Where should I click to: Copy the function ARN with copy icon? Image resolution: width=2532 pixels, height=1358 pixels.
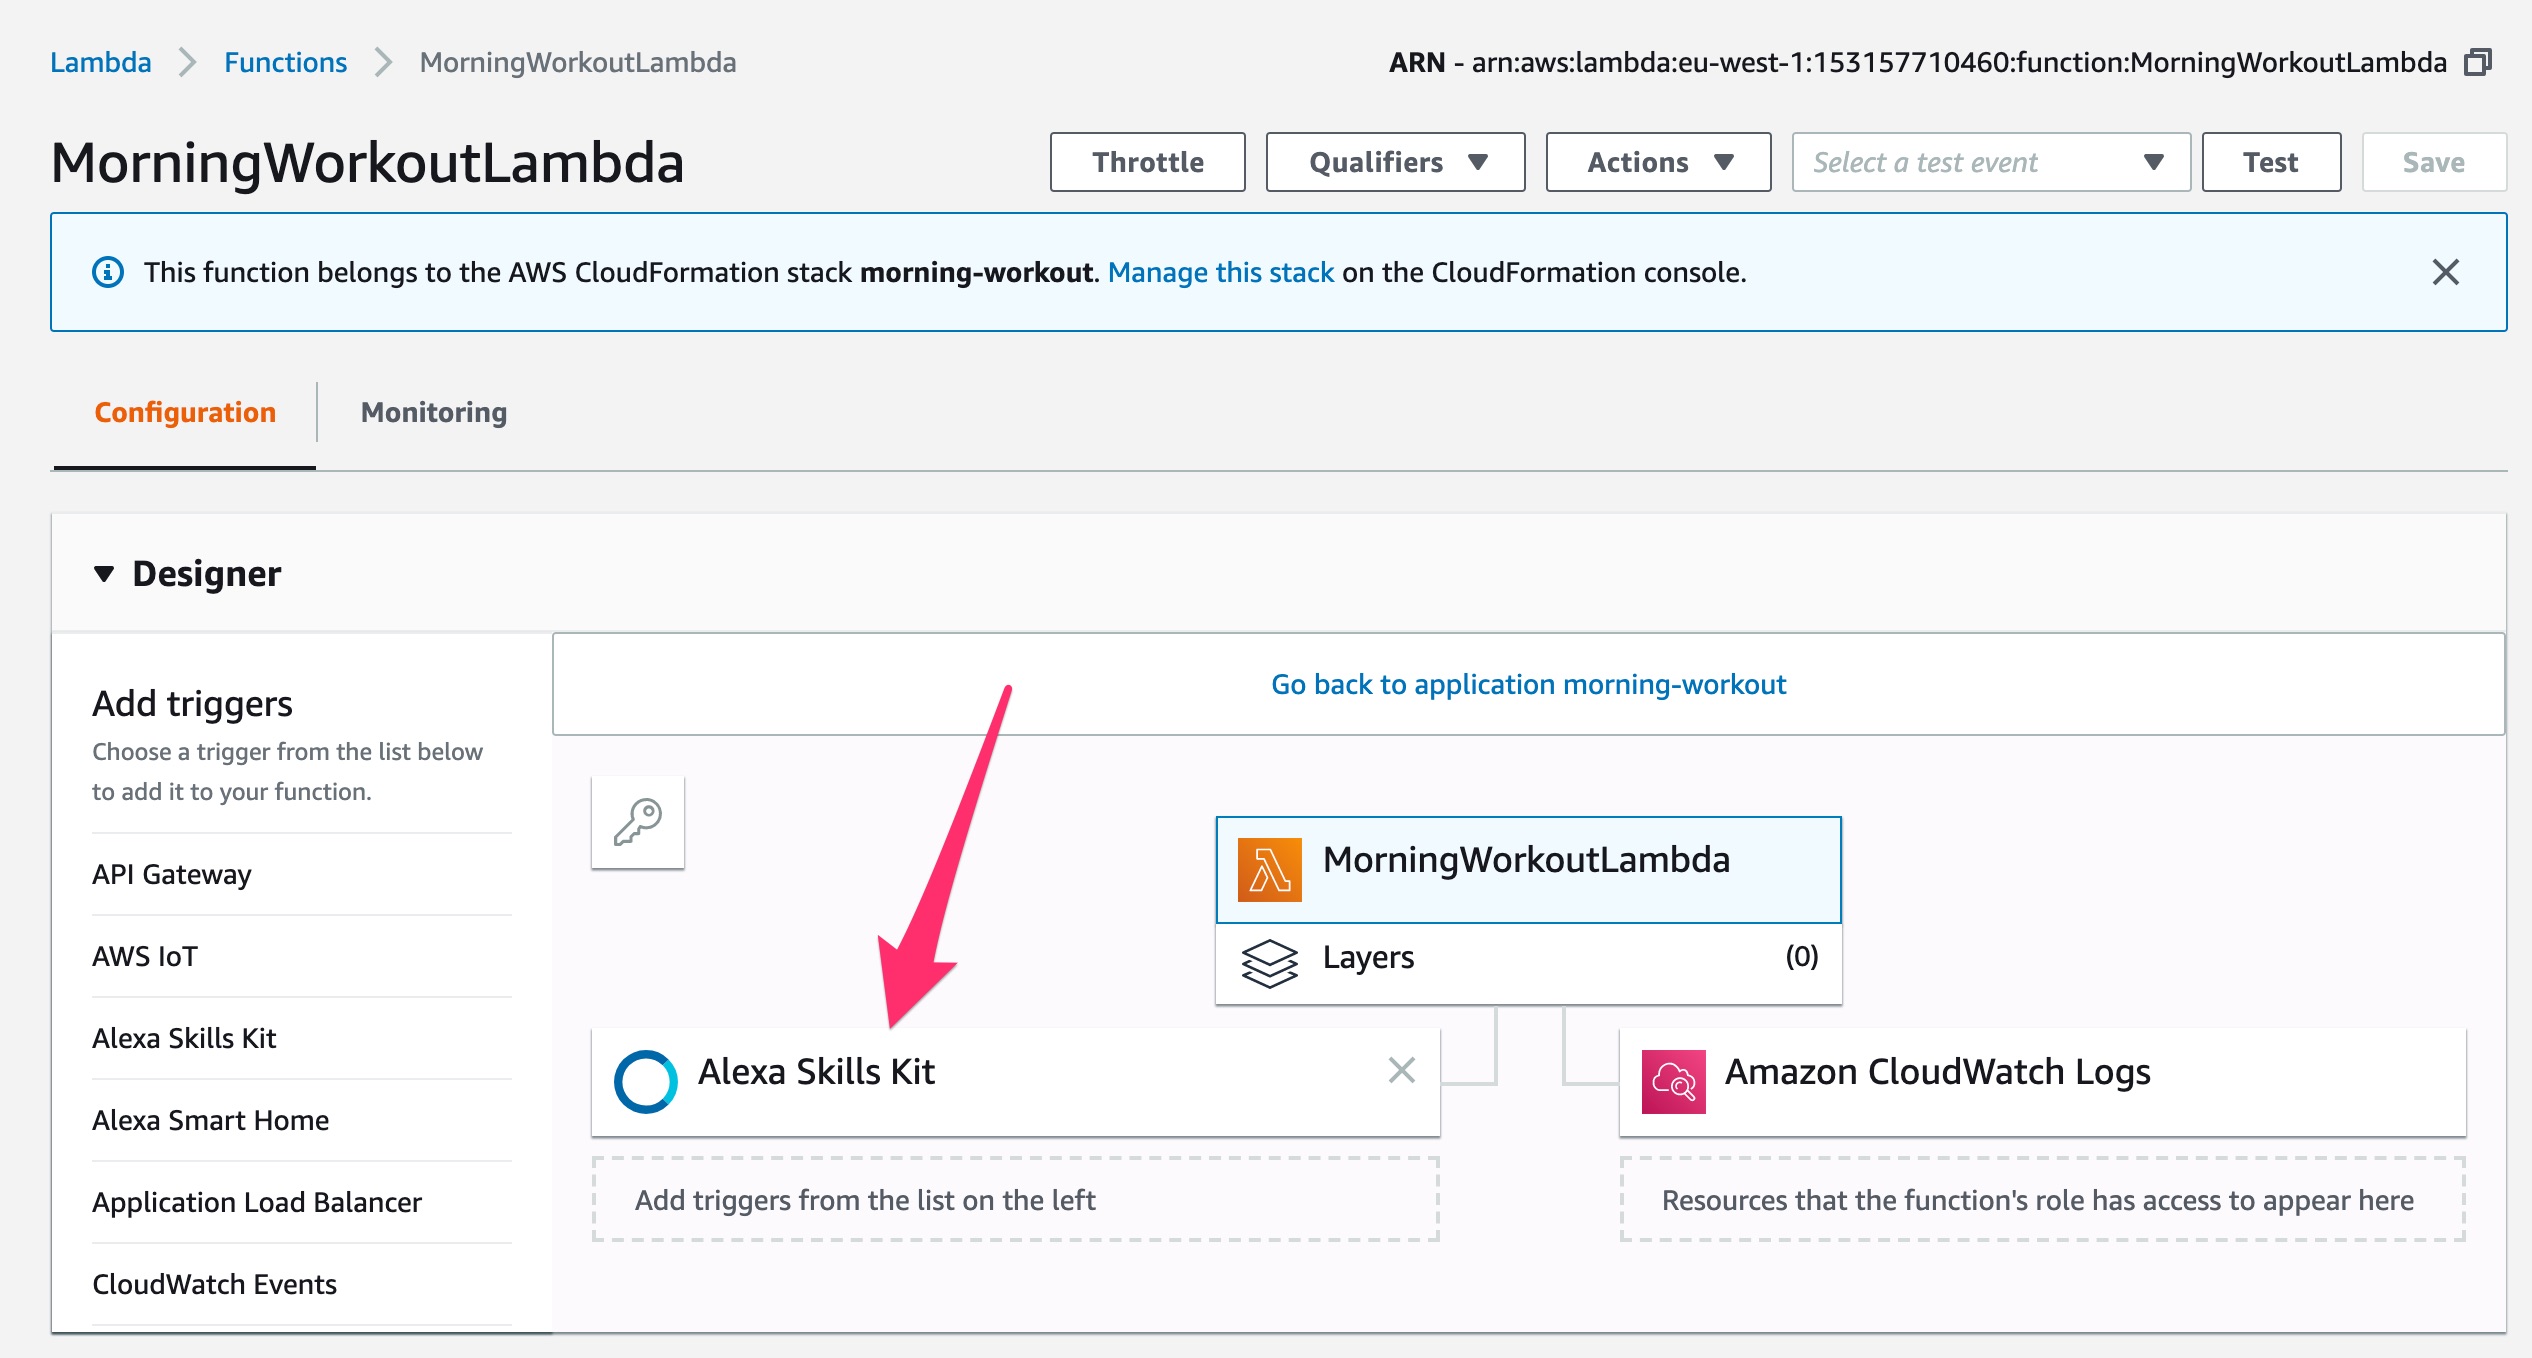[2478, 62]
